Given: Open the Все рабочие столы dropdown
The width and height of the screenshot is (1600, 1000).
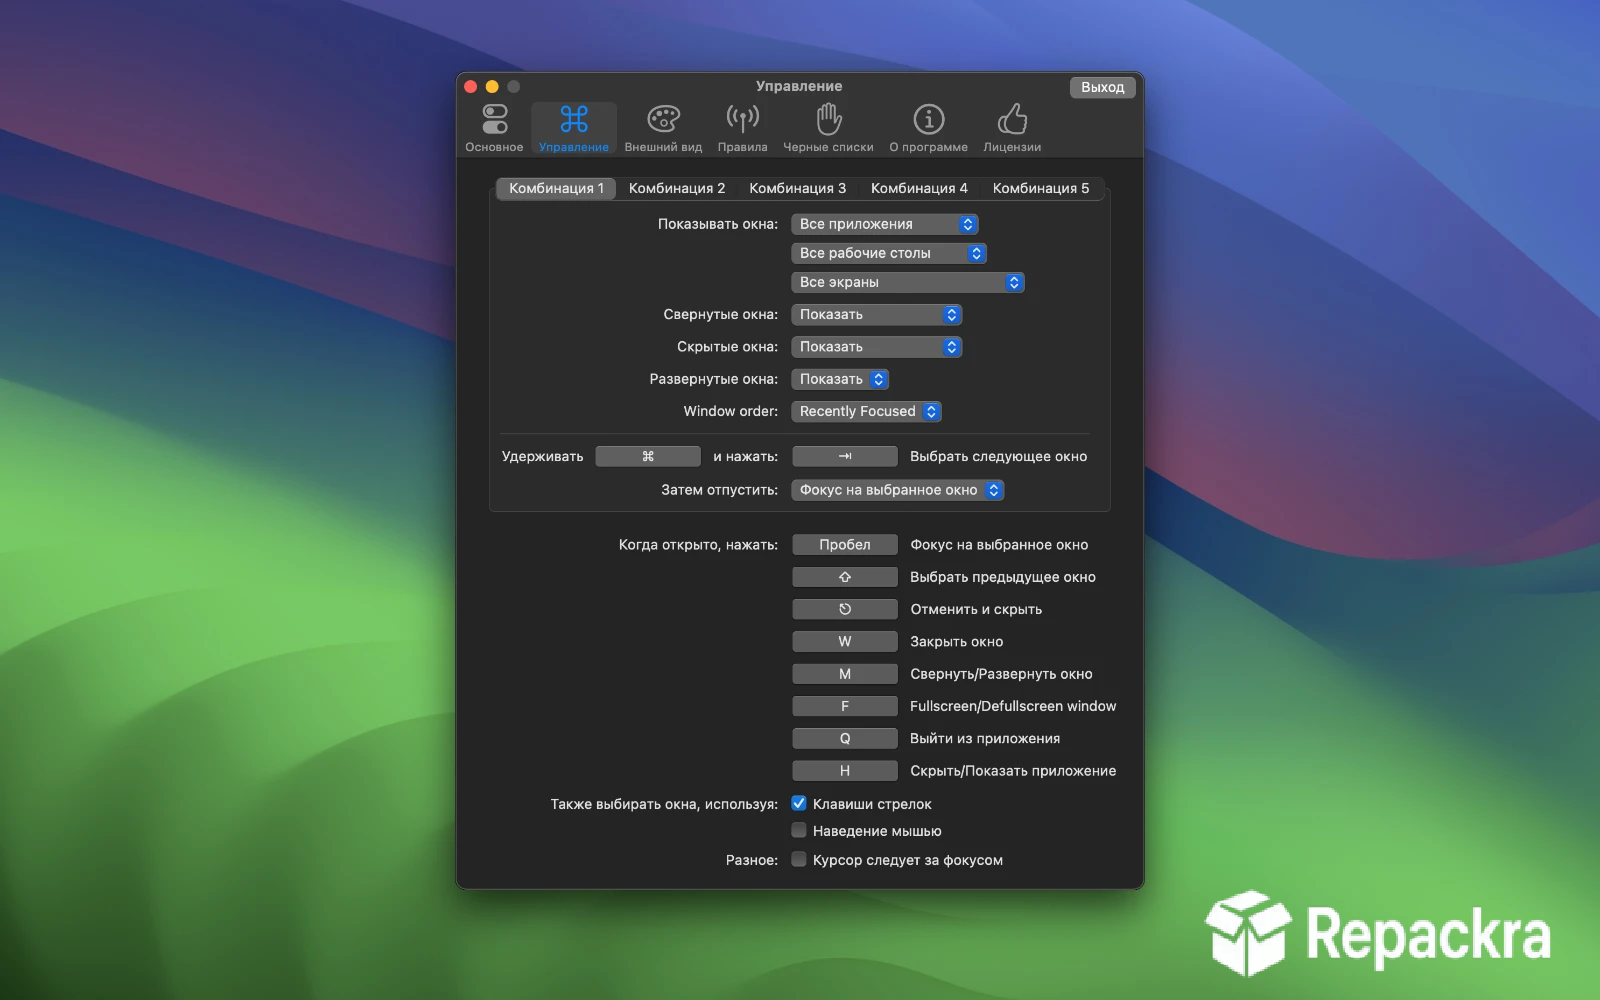Looking at the screenshot, I should click(889, 253).
